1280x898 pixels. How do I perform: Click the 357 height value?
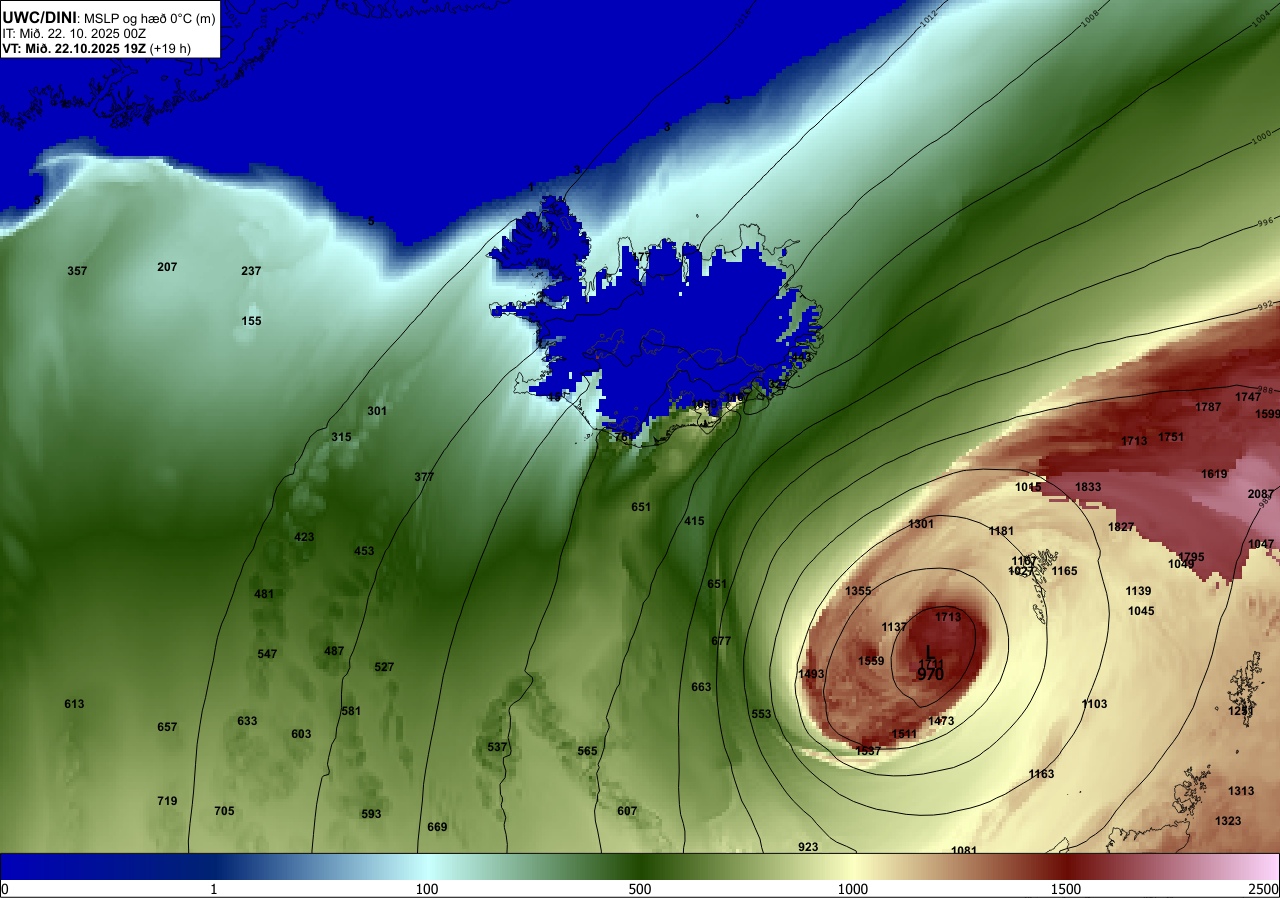(77, 271)
